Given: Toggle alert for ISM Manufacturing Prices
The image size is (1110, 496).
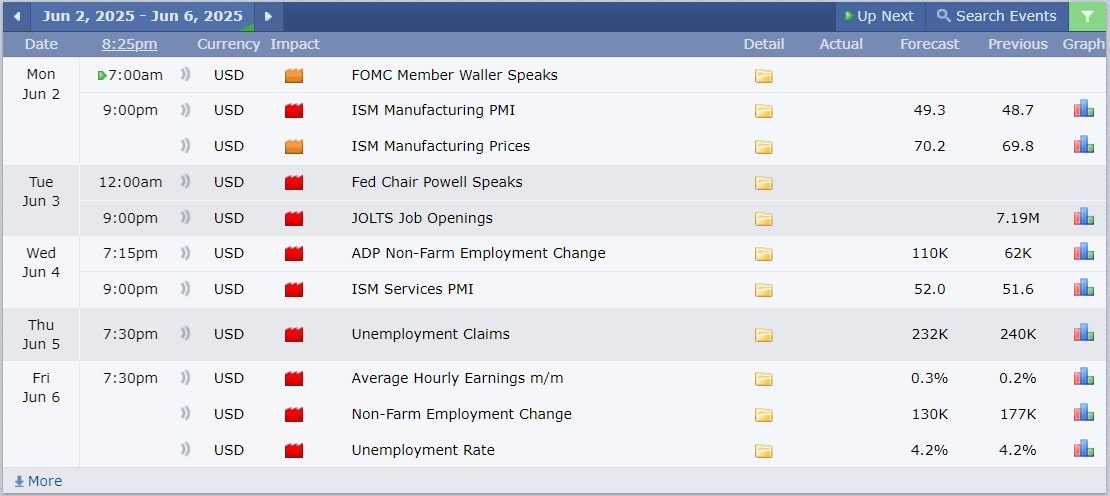Looking at the screenshot, I should coord(185,145).
